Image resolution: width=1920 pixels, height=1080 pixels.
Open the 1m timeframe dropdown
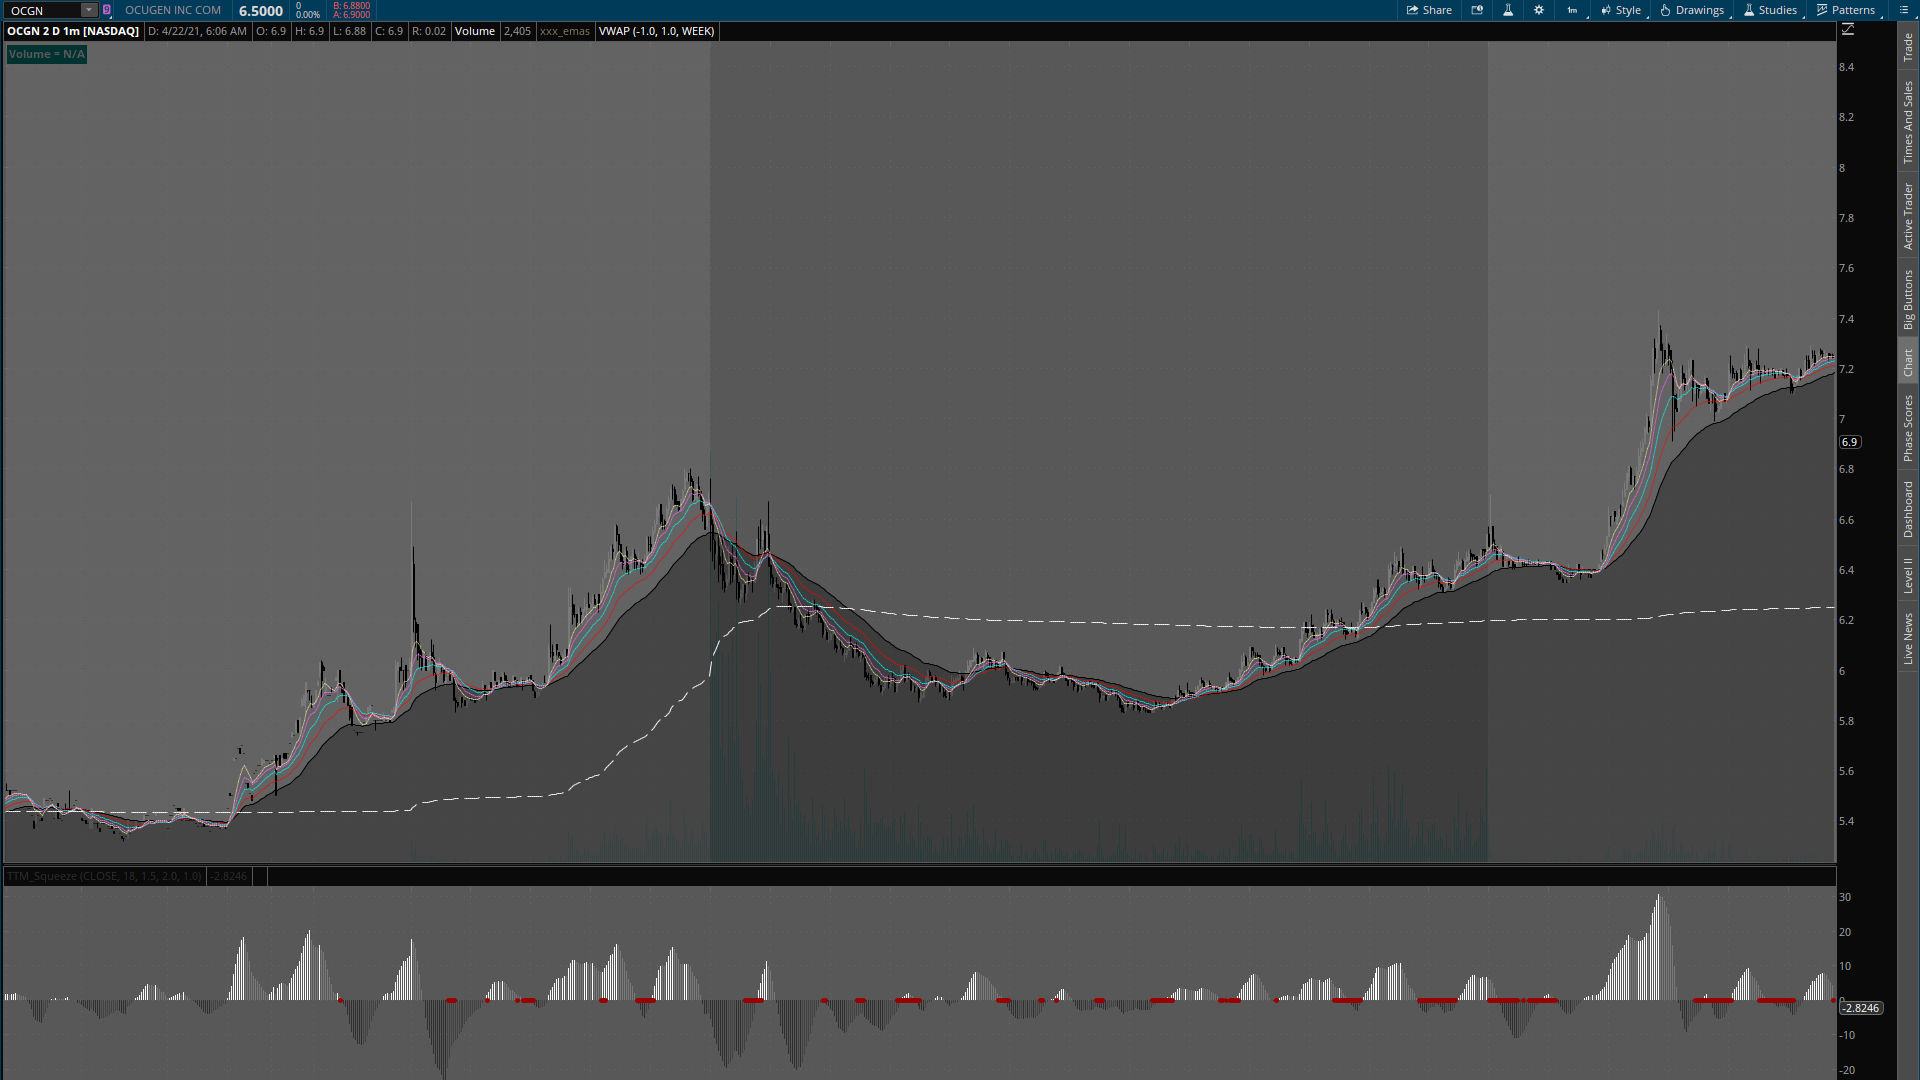[x=1572, y=10]
